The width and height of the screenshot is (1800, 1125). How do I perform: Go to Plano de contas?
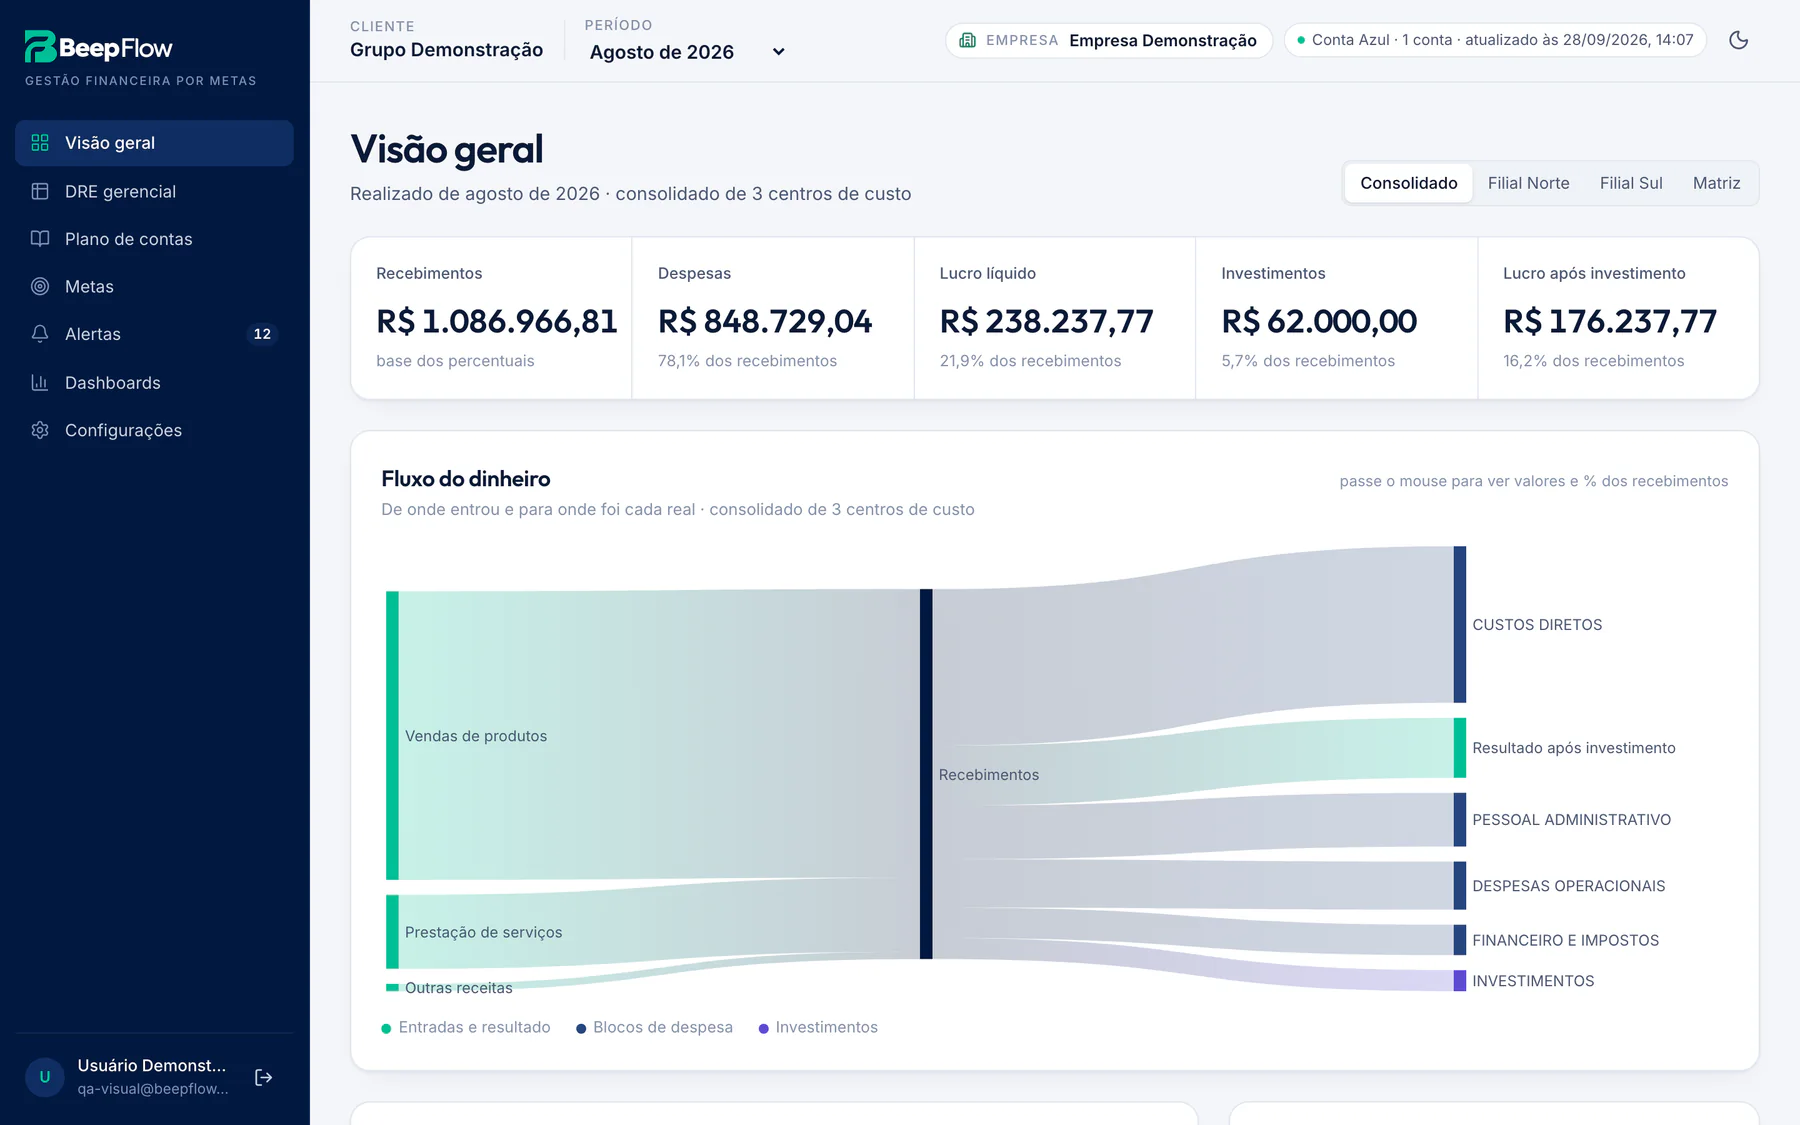pos(154,239)
